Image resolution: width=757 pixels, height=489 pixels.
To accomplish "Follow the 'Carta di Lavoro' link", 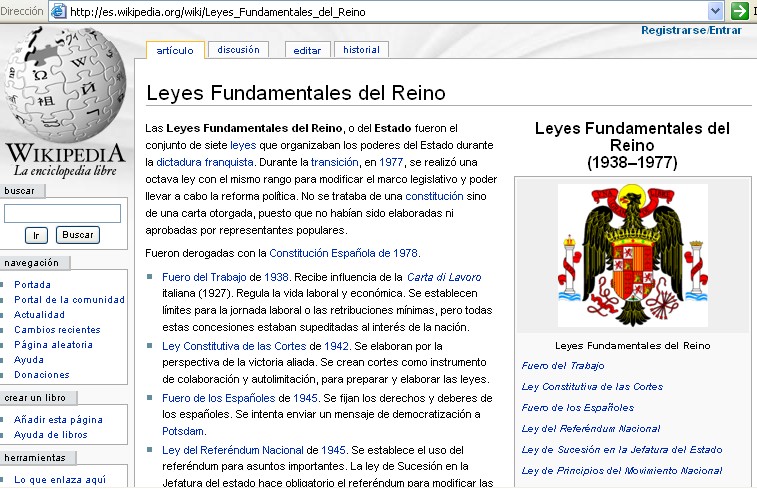I will click(444, 277).
